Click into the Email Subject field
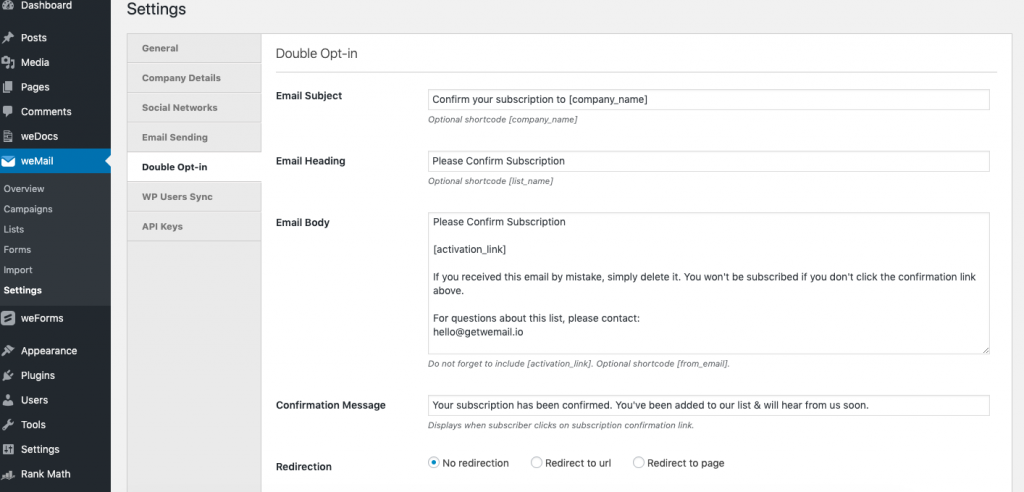Screen dimensions: 1024x492 point(709,99)
